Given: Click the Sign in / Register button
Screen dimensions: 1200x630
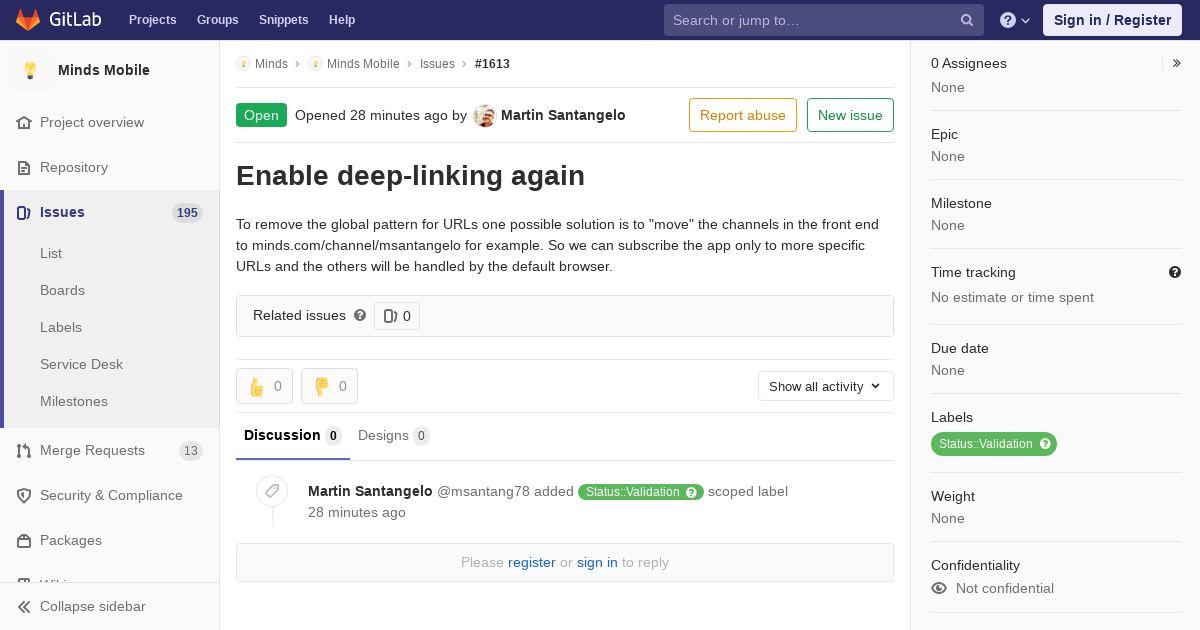Looking at the screenshot, I should (x=1112, y=20).
